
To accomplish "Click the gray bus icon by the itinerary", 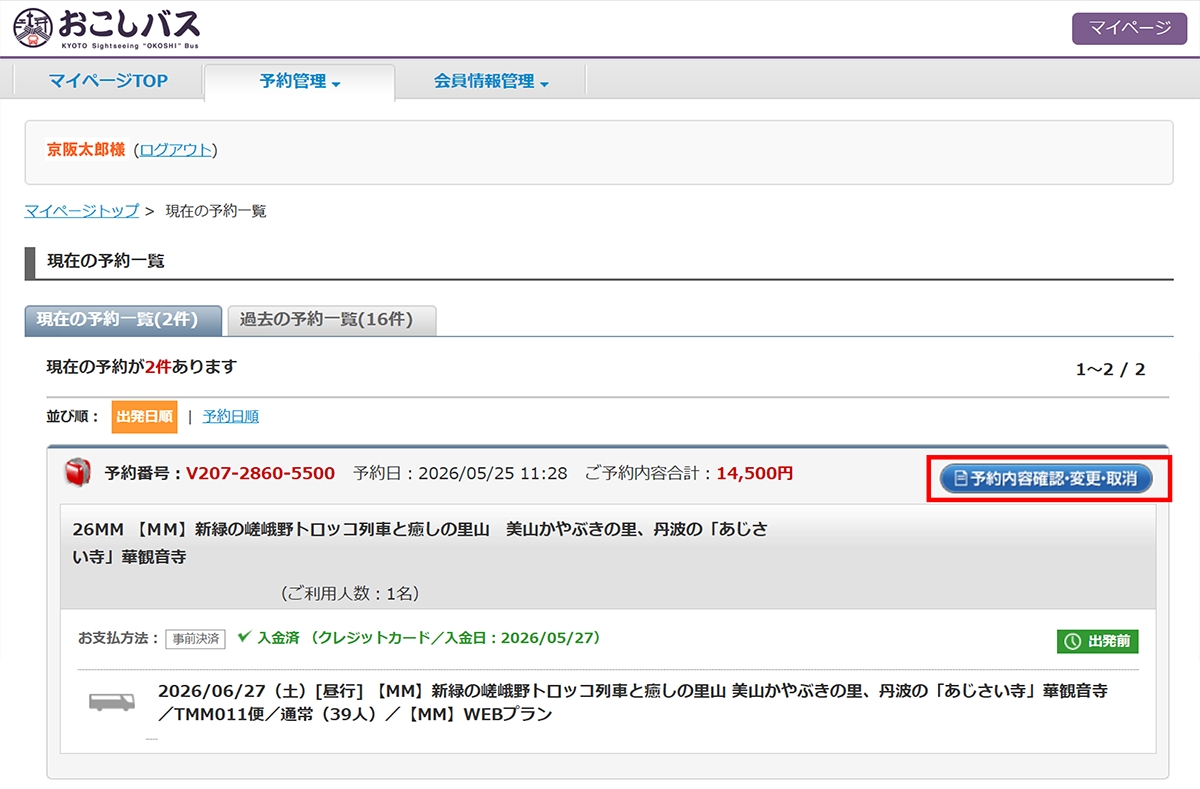I will [112, 702].
